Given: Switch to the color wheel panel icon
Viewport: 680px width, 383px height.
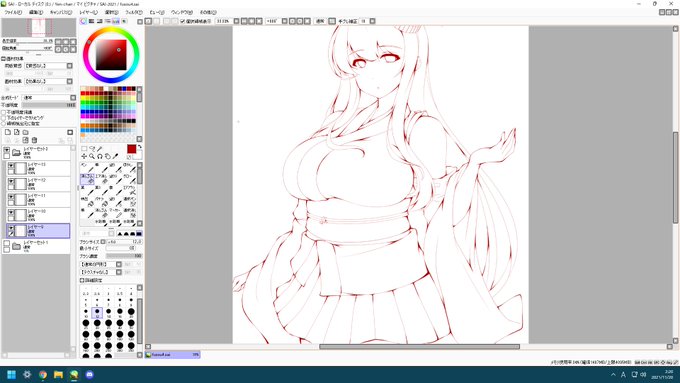Looking at the screenshot, I should coord(83,21).
